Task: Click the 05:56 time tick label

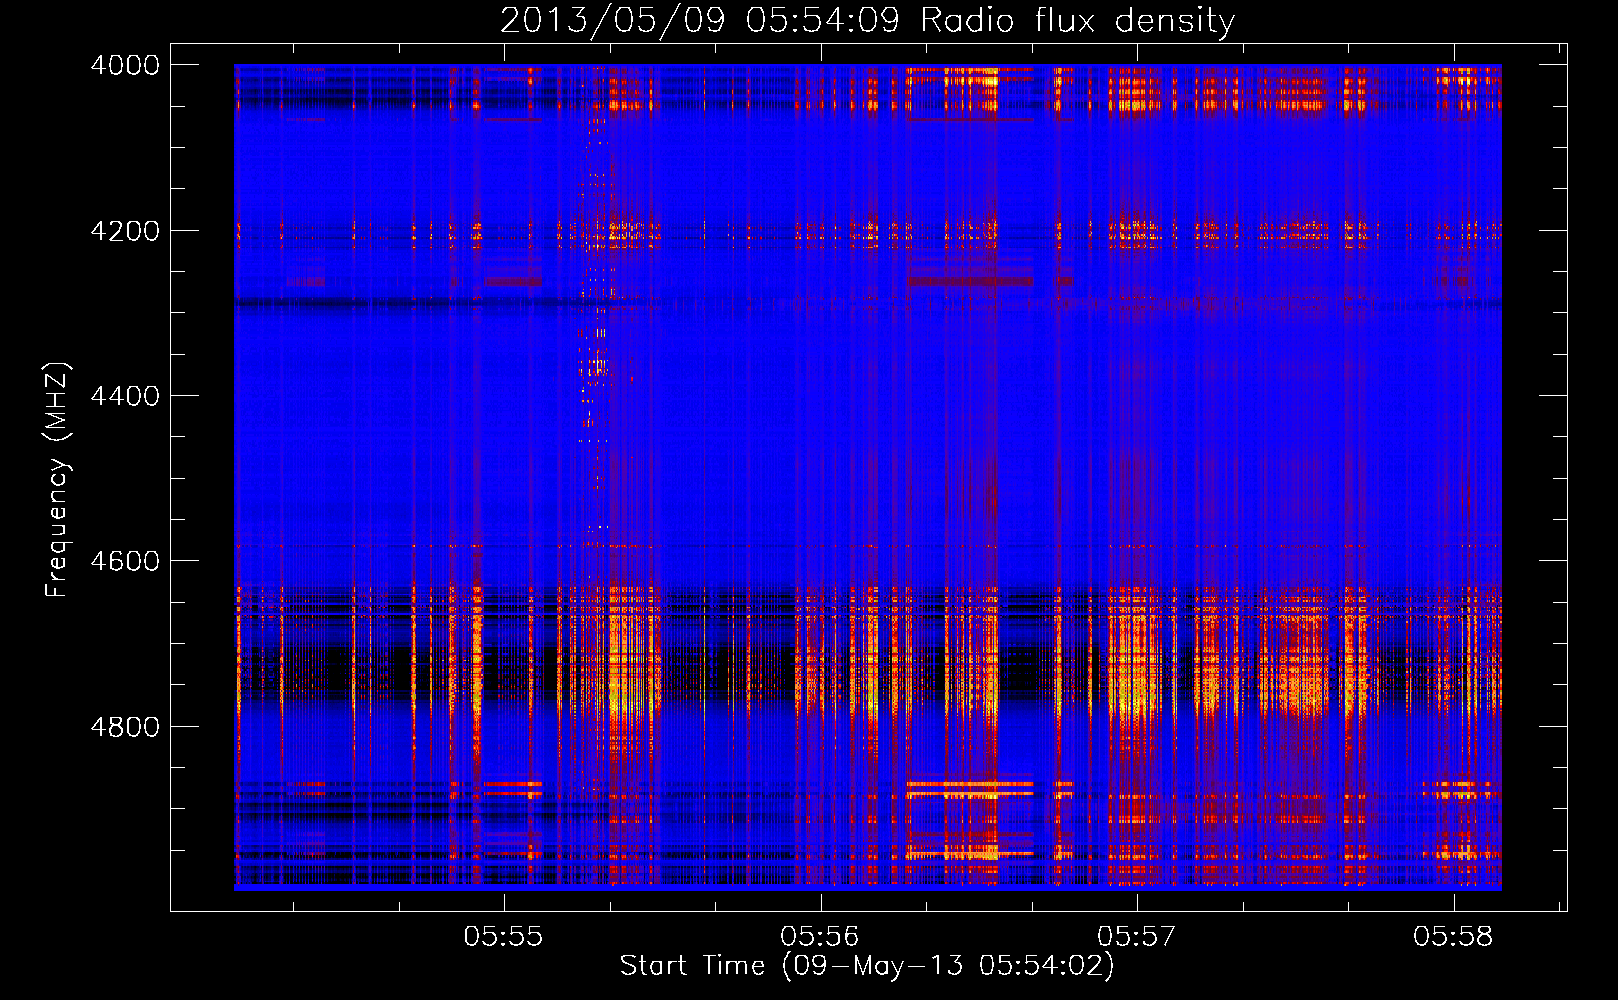Action: [820, 936]
